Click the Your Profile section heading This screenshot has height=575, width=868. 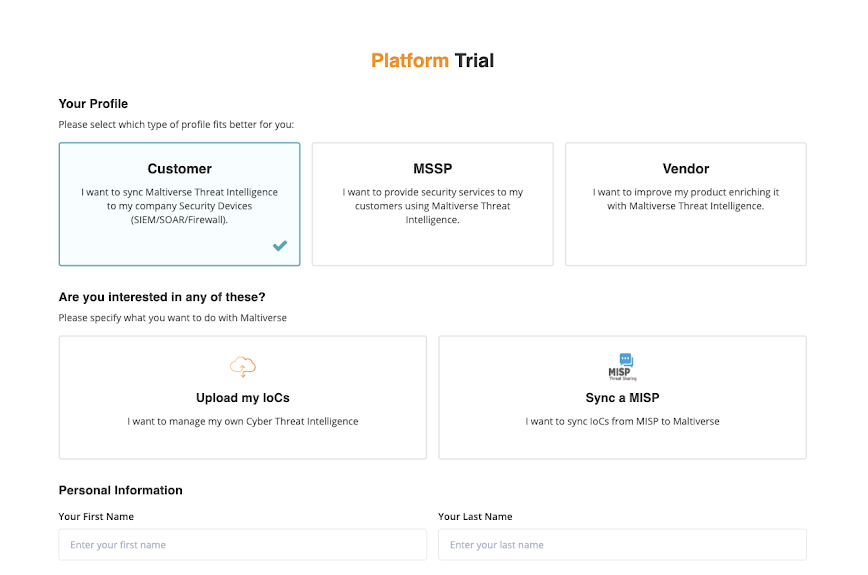pyautogui.click(x=94, y=104)
